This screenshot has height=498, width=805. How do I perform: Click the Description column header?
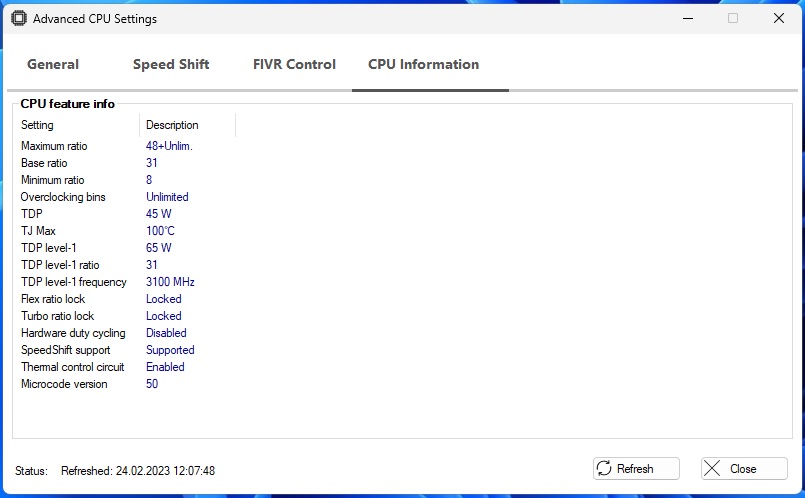click(x=172, y=125)
